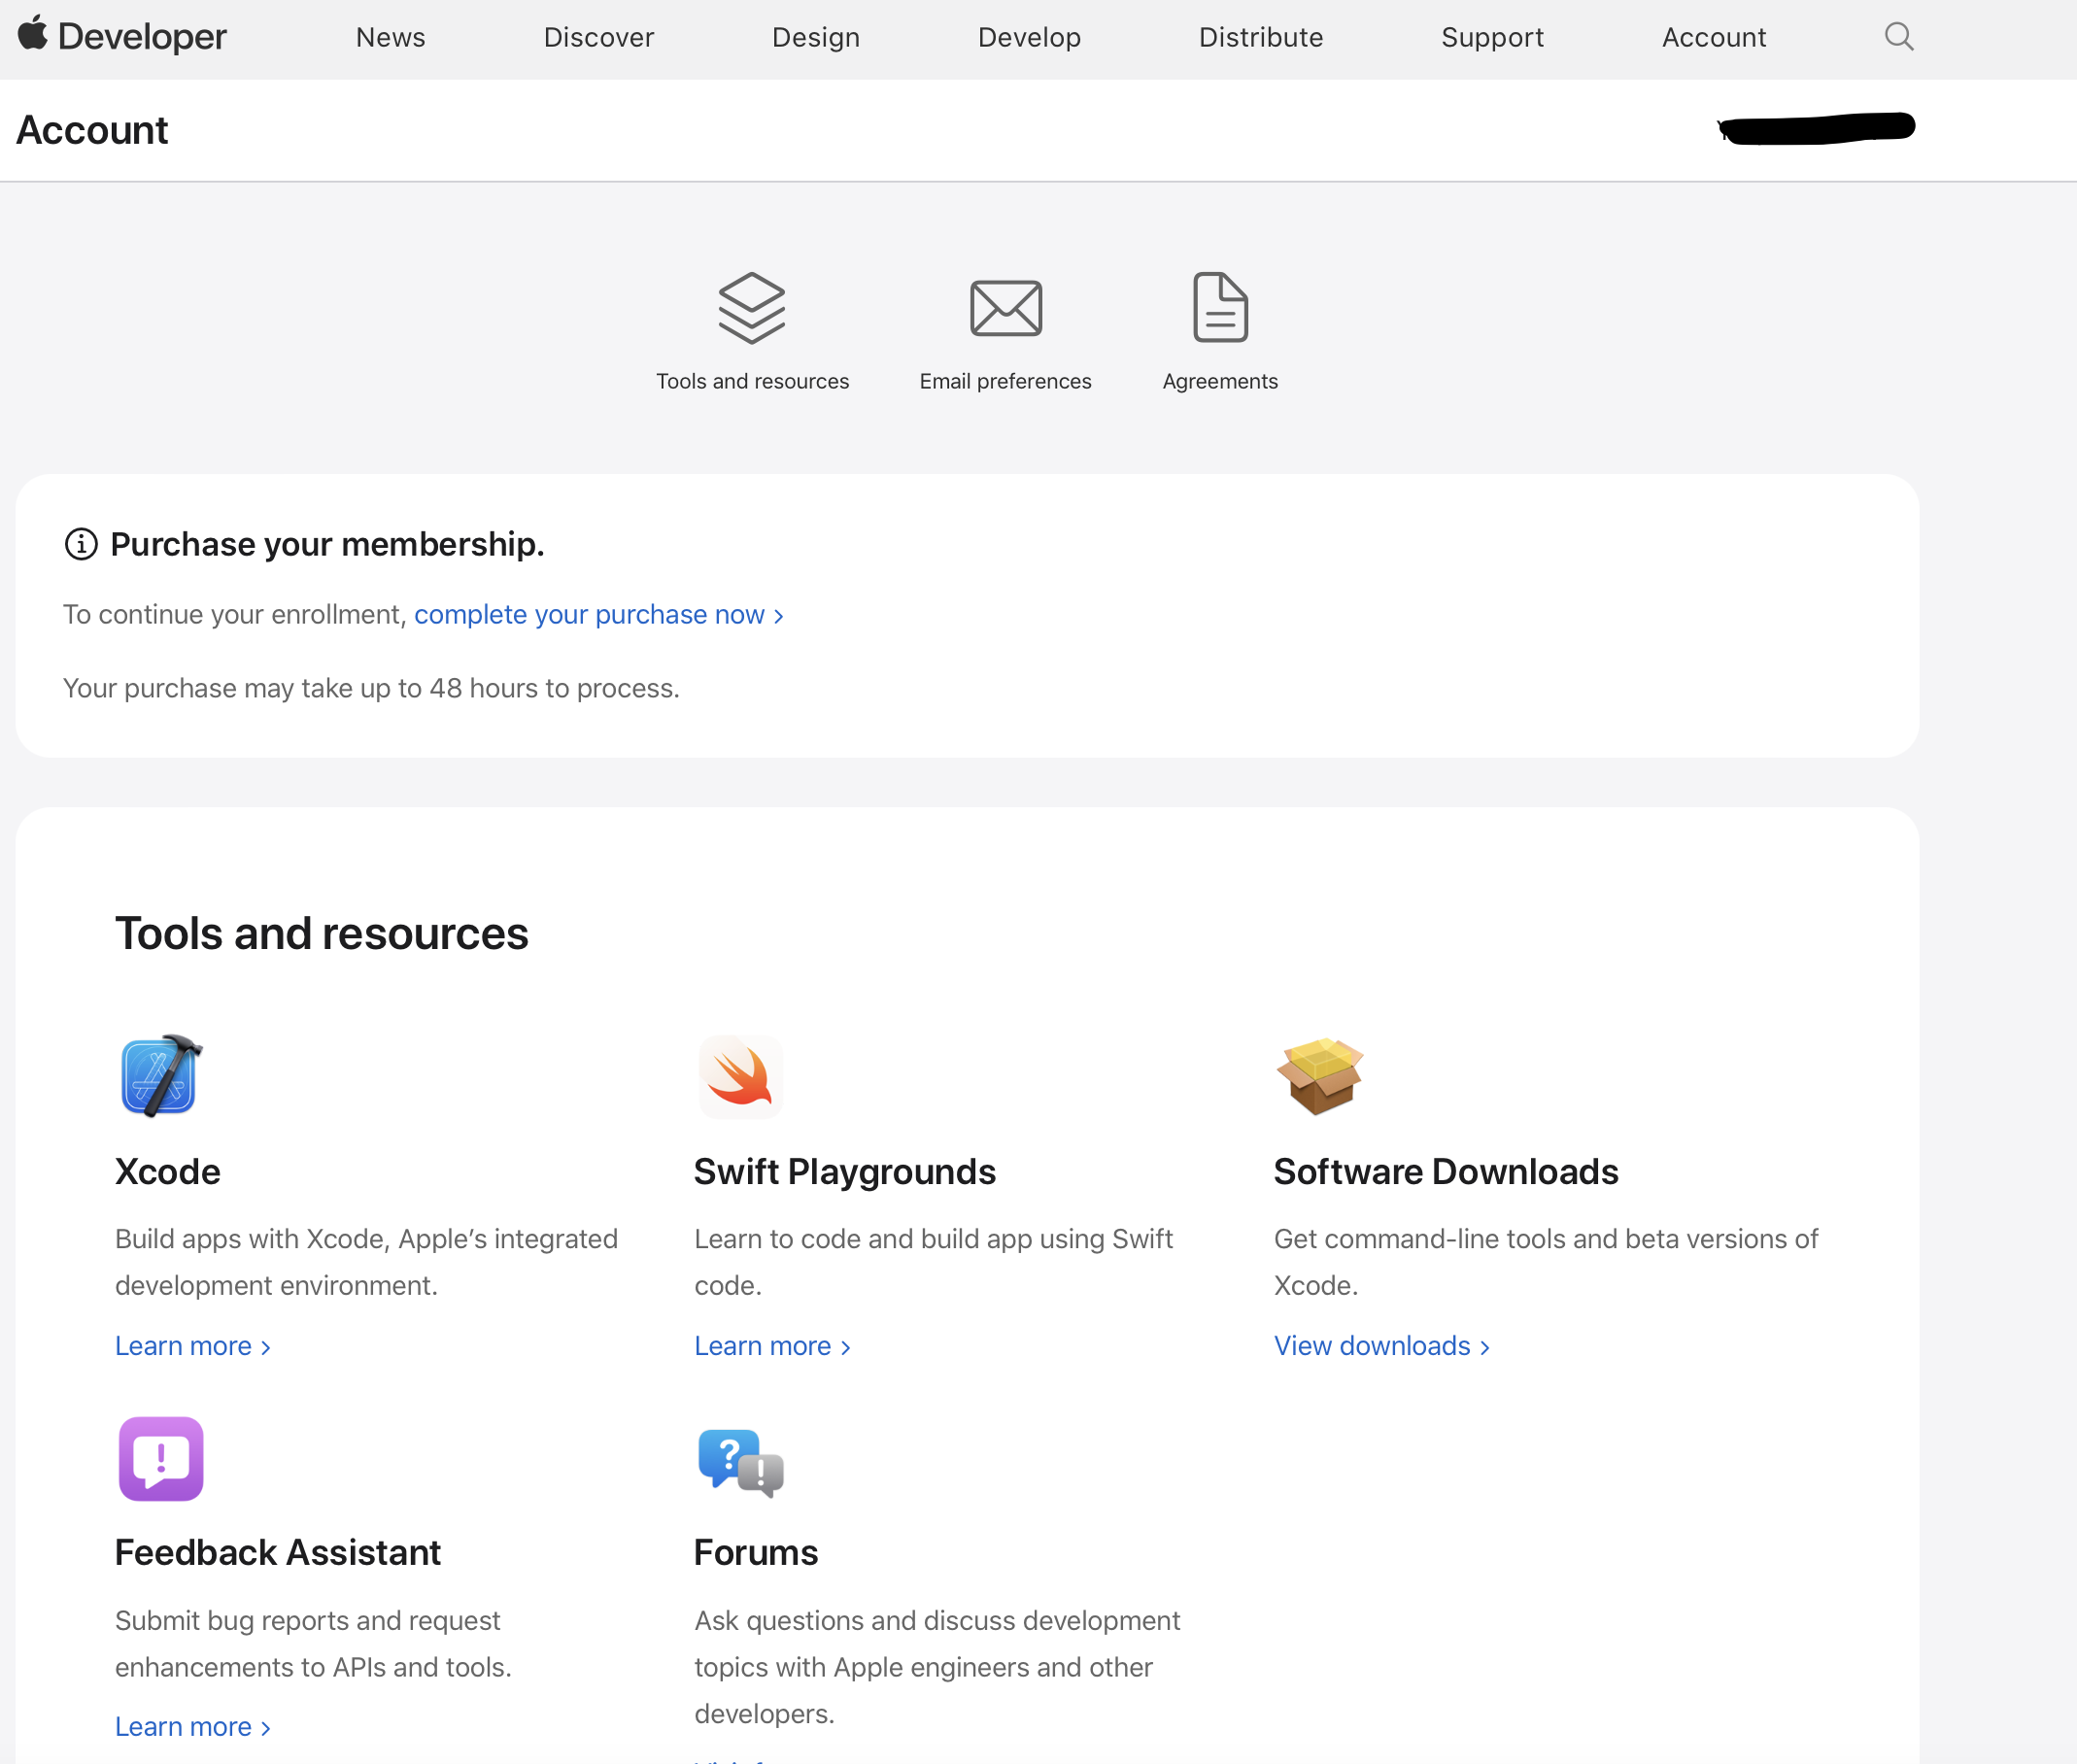Open the search magnifier icon
Screen dimensions: 2077x1764
pyautogui.click(x=1898, y=37)
